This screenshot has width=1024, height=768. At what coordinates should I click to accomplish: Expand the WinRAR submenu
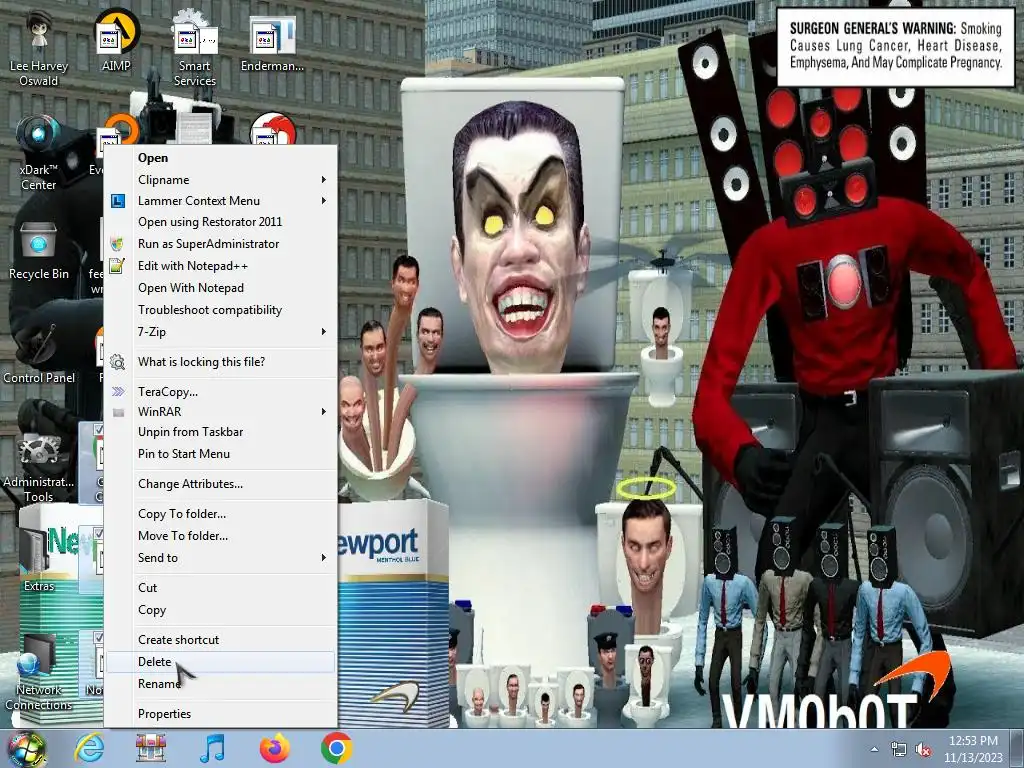(x=220, y=411)
